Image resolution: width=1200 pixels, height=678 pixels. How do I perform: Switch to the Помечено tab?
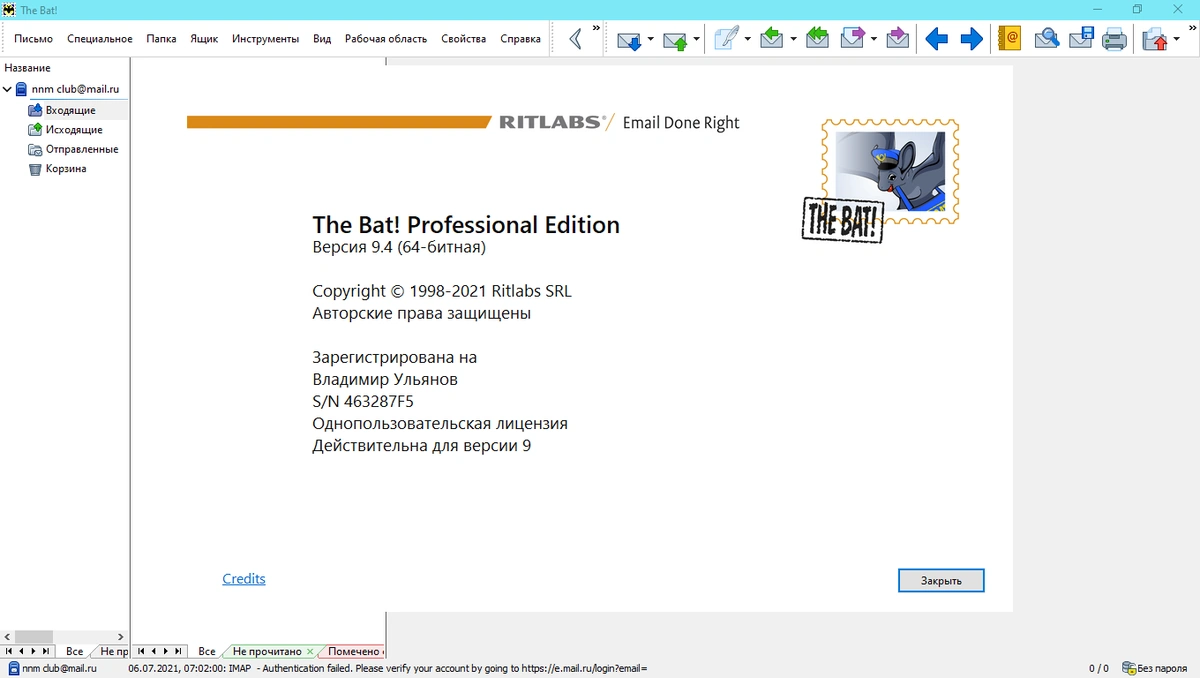354,651
